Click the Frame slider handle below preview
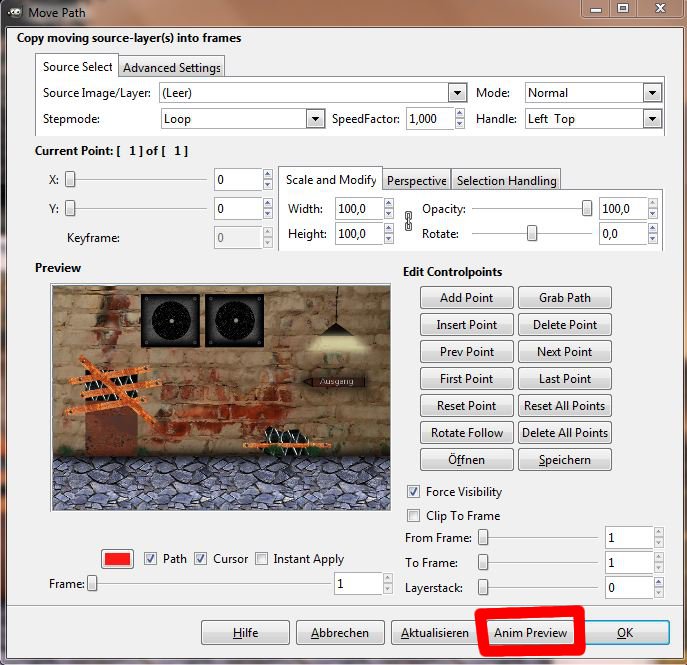Screen dimensions: 687x665 92,583
